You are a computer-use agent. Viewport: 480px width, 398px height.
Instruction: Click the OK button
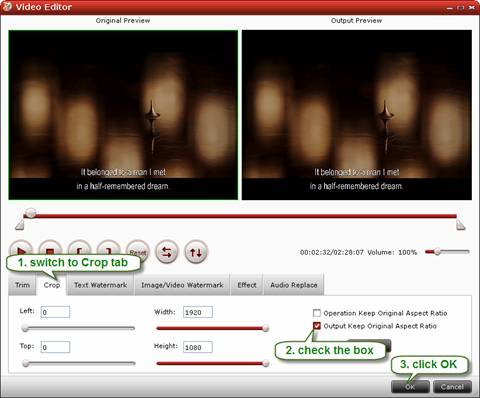(410, 387)
